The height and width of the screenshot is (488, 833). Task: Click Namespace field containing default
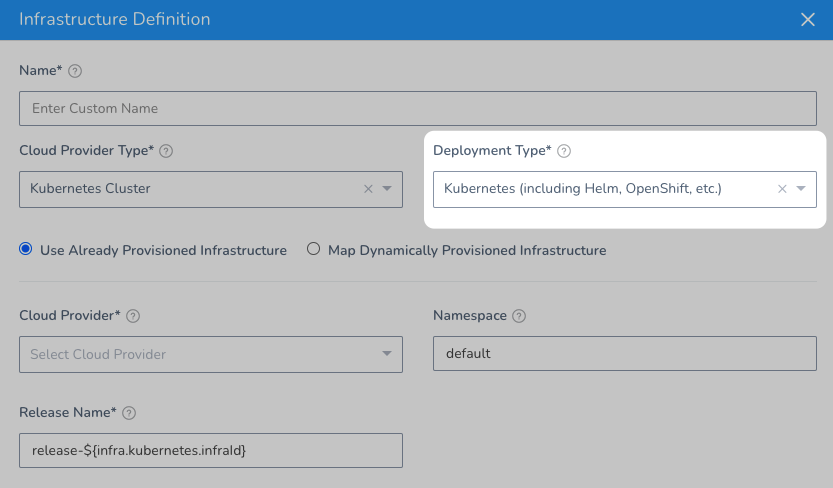click(x=625, y=354)
